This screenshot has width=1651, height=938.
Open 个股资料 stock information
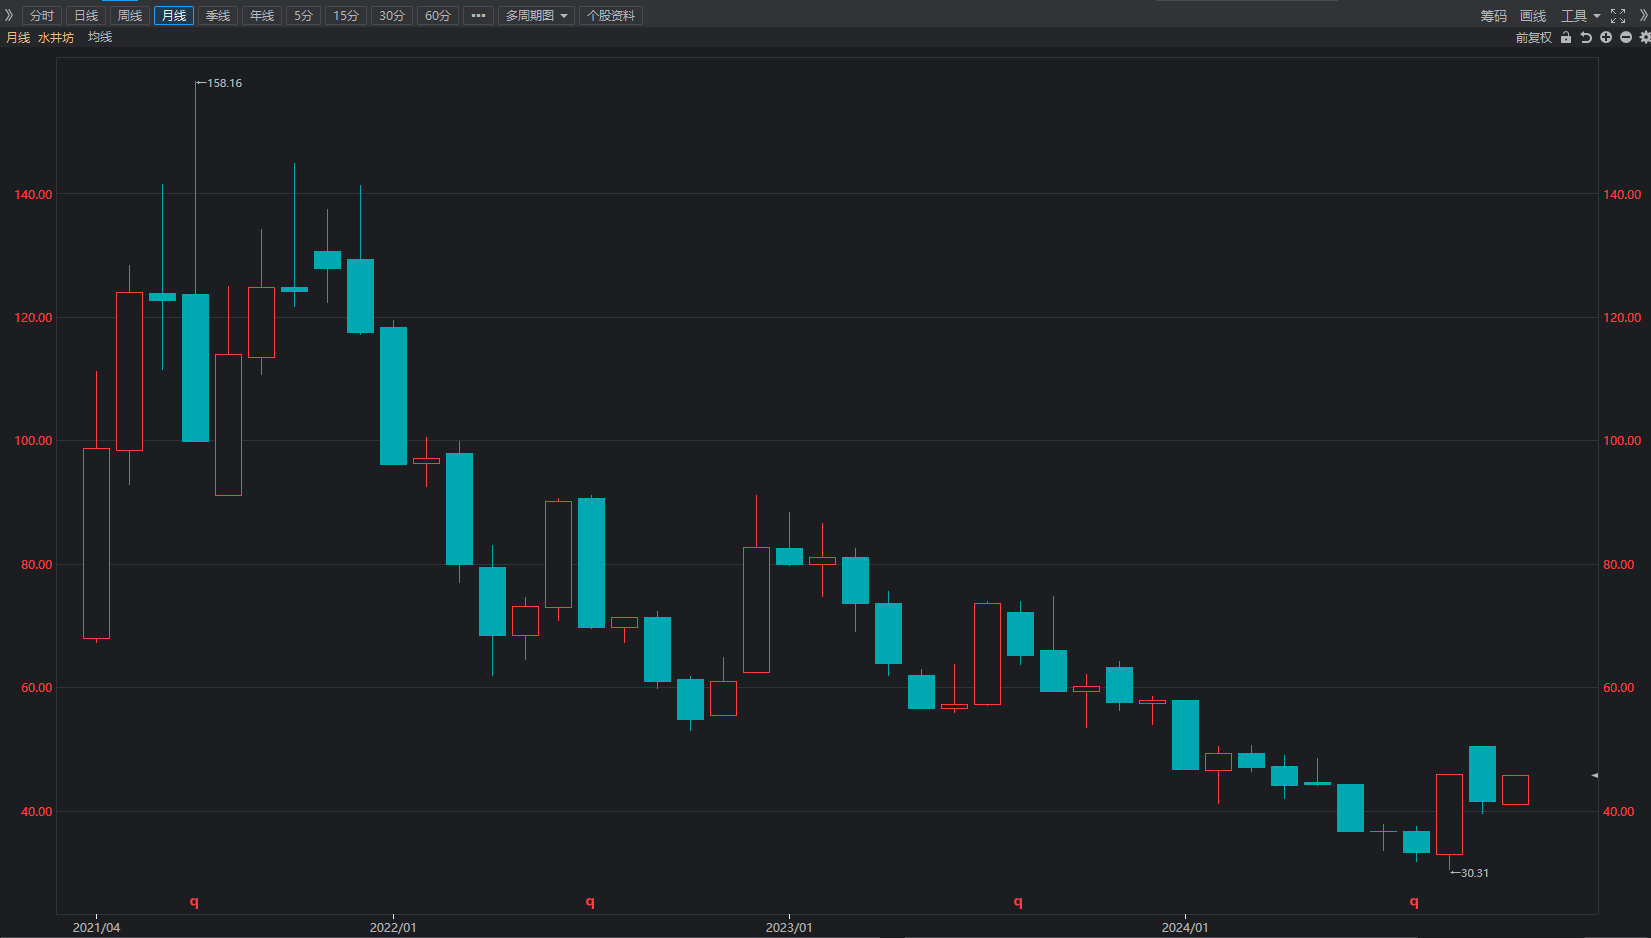click(x=611, y=16)
